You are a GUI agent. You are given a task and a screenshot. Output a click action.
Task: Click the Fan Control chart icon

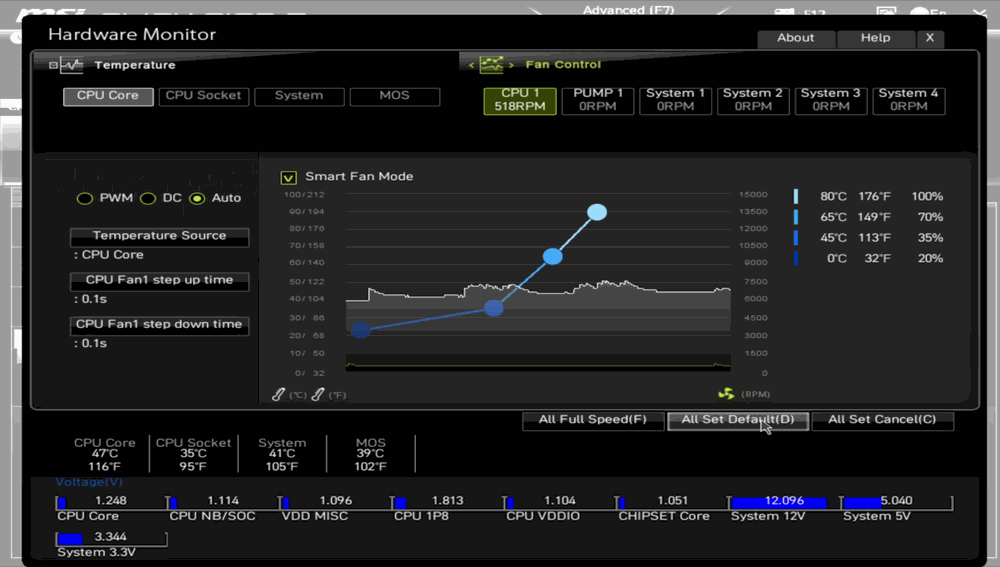coord(491,65)
